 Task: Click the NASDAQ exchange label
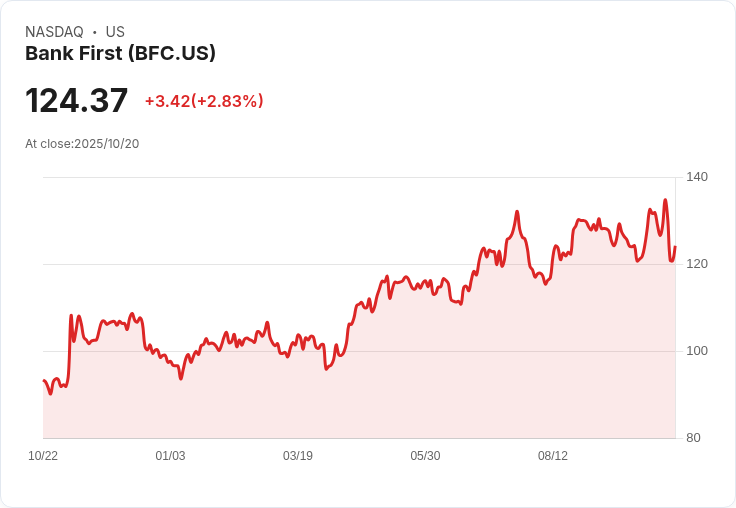[x=54, y=32]
